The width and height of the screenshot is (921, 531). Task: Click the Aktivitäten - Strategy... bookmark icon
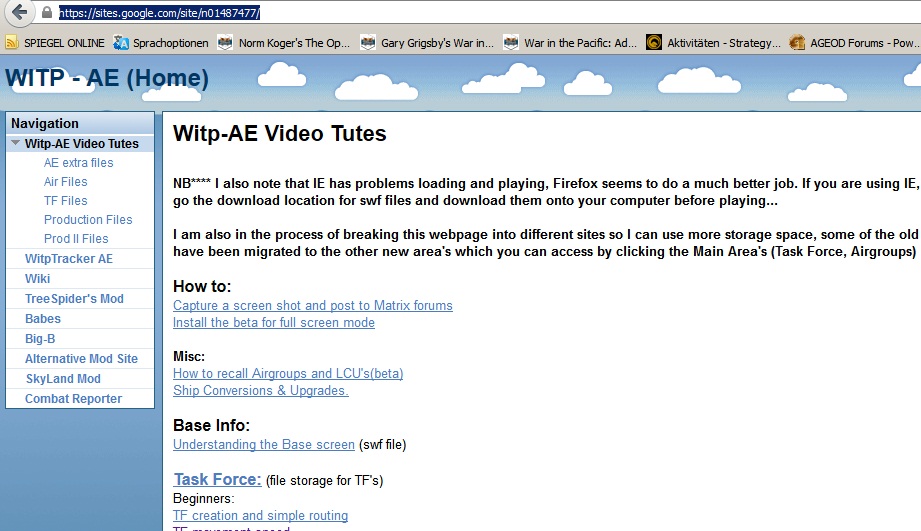click(654, 43)
